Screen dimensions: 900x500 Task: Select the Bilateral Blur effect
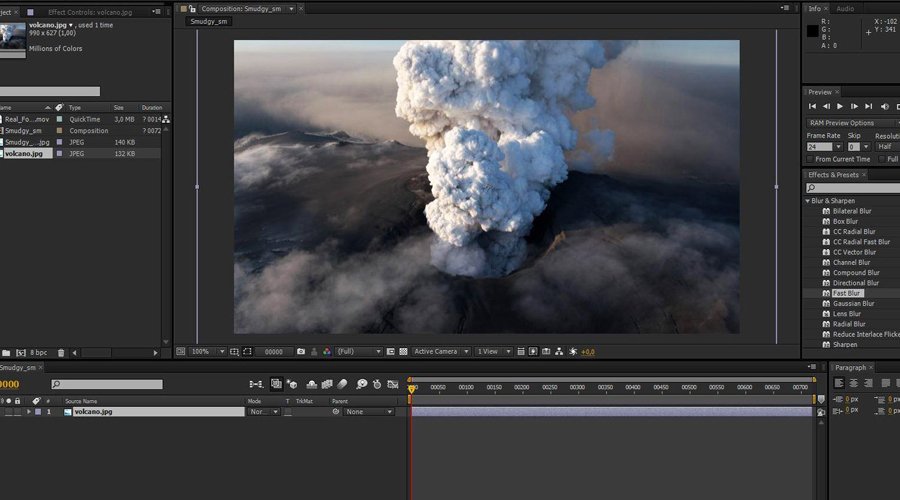coord(852,211)
